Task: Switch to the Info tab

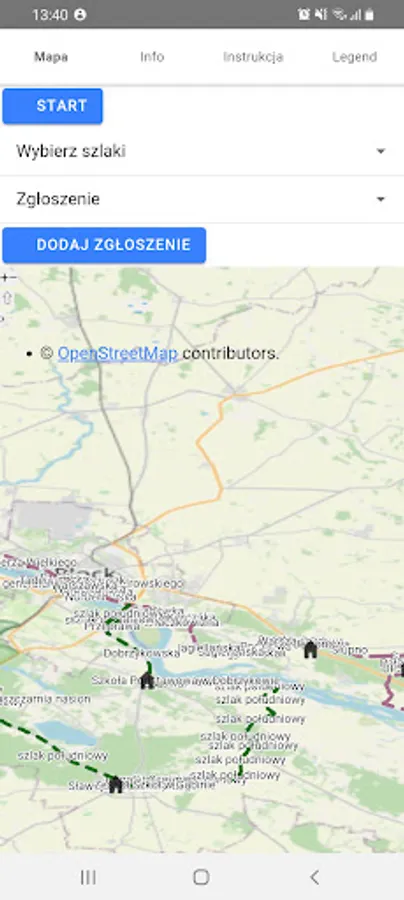Action: [x=152, y=57]
